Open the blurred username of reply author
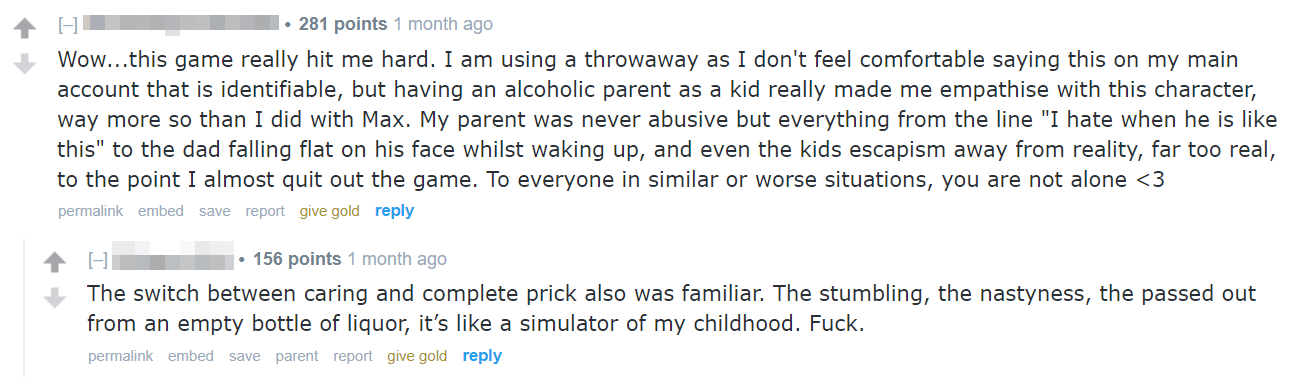Image resolution: width=1293 pixels, height=377 pixels. click(173, 258)
